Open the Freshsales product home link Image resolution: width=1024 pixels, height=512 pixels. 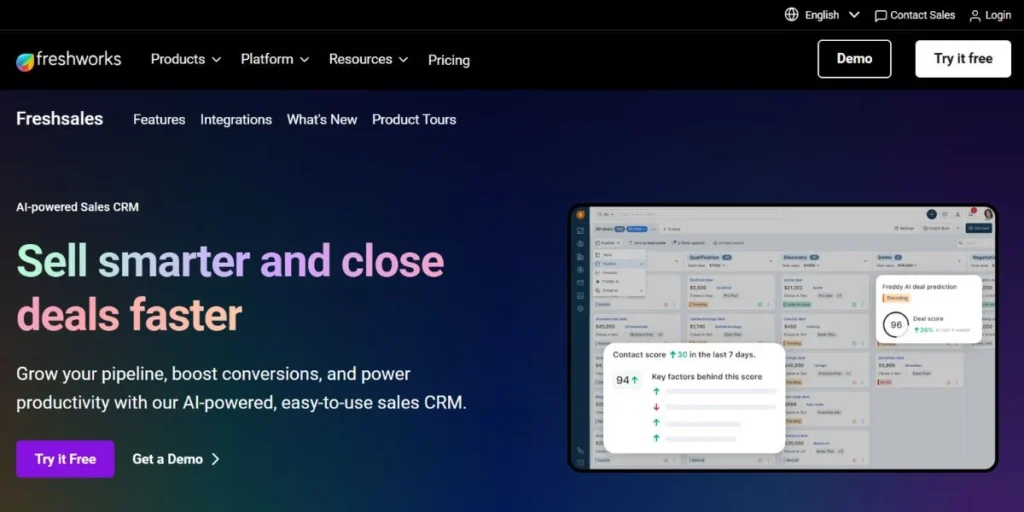[59, 119]
